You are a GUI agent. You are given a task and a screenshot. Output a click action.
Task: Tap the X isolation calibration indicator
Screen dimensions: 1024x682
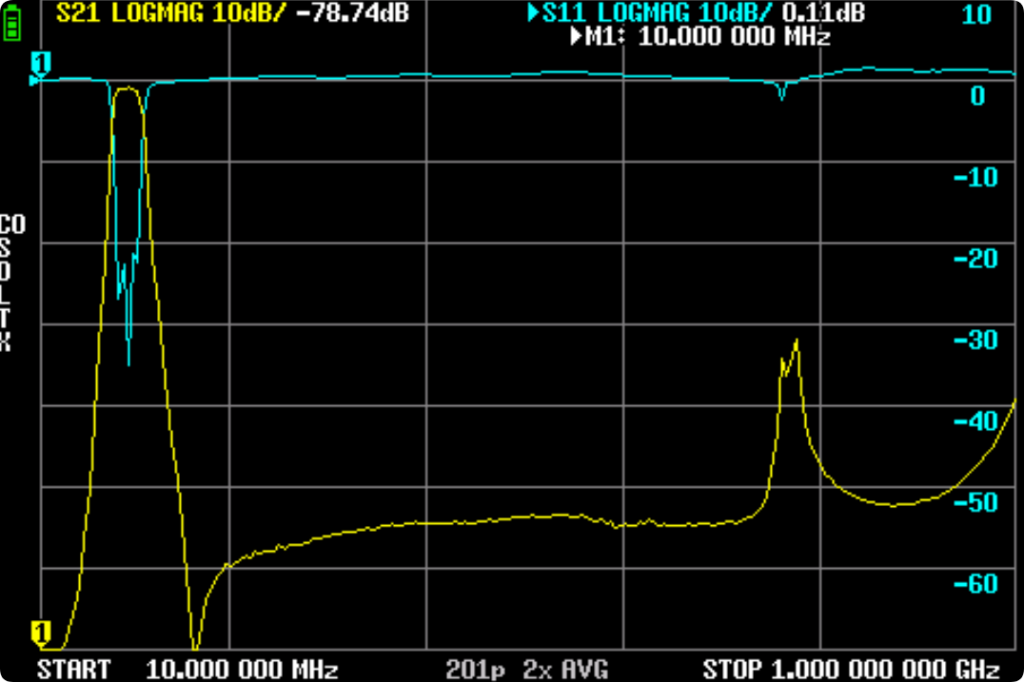coord(6,342)
